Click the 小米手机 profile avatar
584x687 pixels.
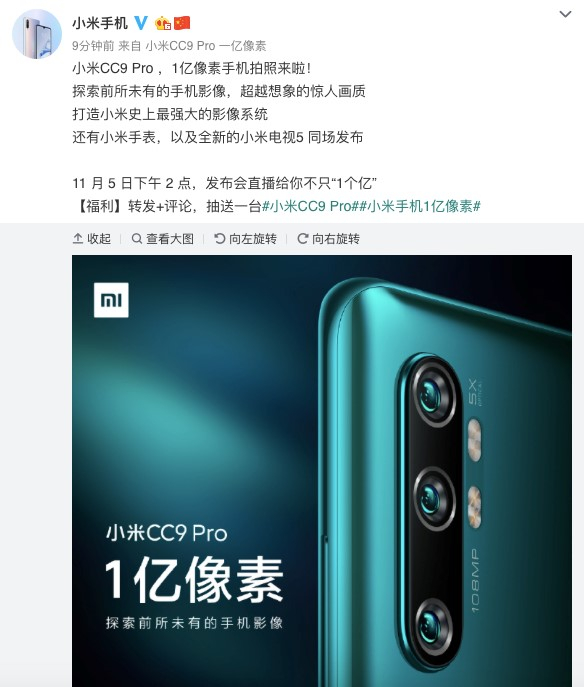37,34
